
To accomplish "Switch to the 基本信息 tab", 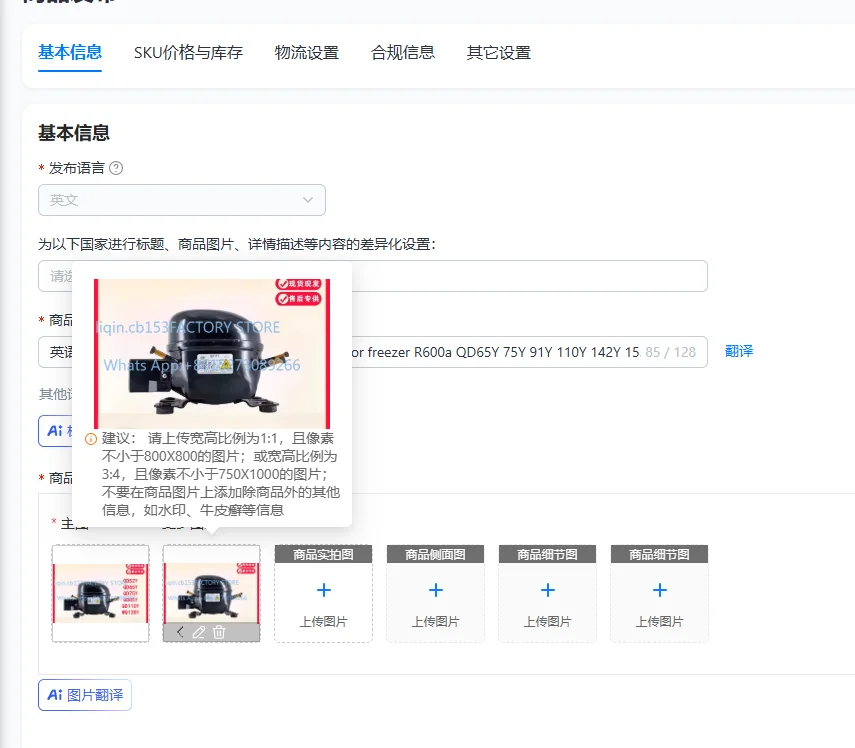I will 70,52.
